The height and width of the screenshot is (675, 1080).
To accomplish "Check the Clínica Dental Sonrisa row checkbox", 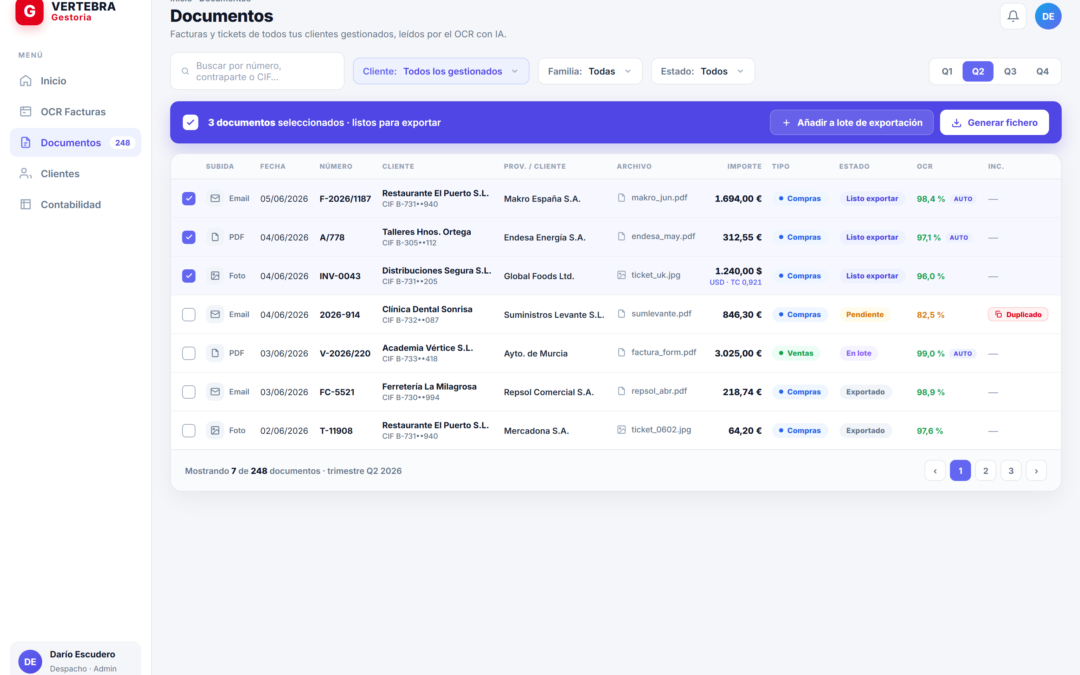I will pos(189,314).
